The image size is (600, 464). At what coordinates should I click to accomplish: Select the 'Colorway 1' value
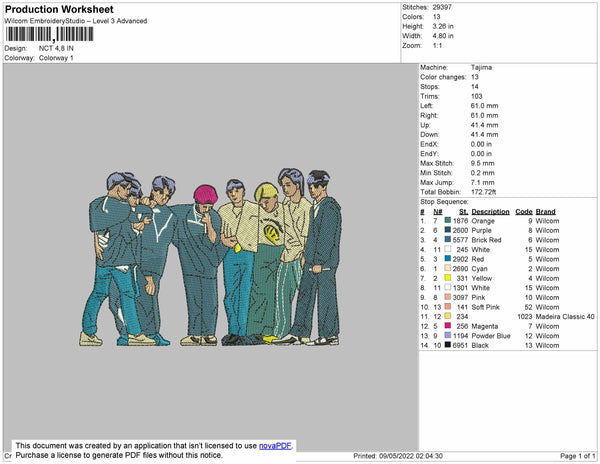56,58
